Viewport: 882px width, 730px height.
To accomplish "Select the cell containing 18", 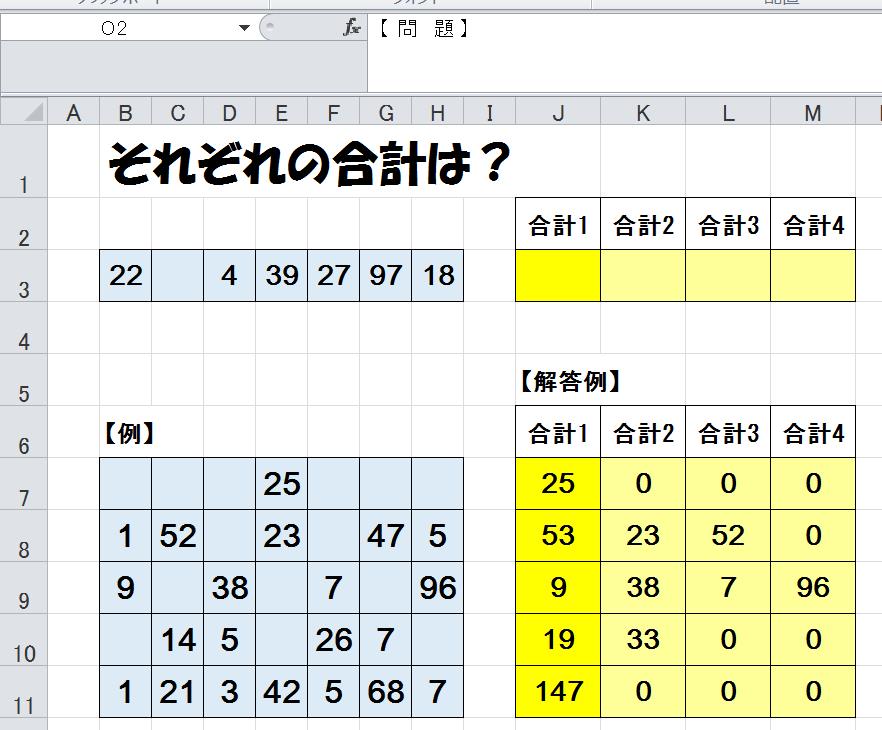I will [438, 276].
